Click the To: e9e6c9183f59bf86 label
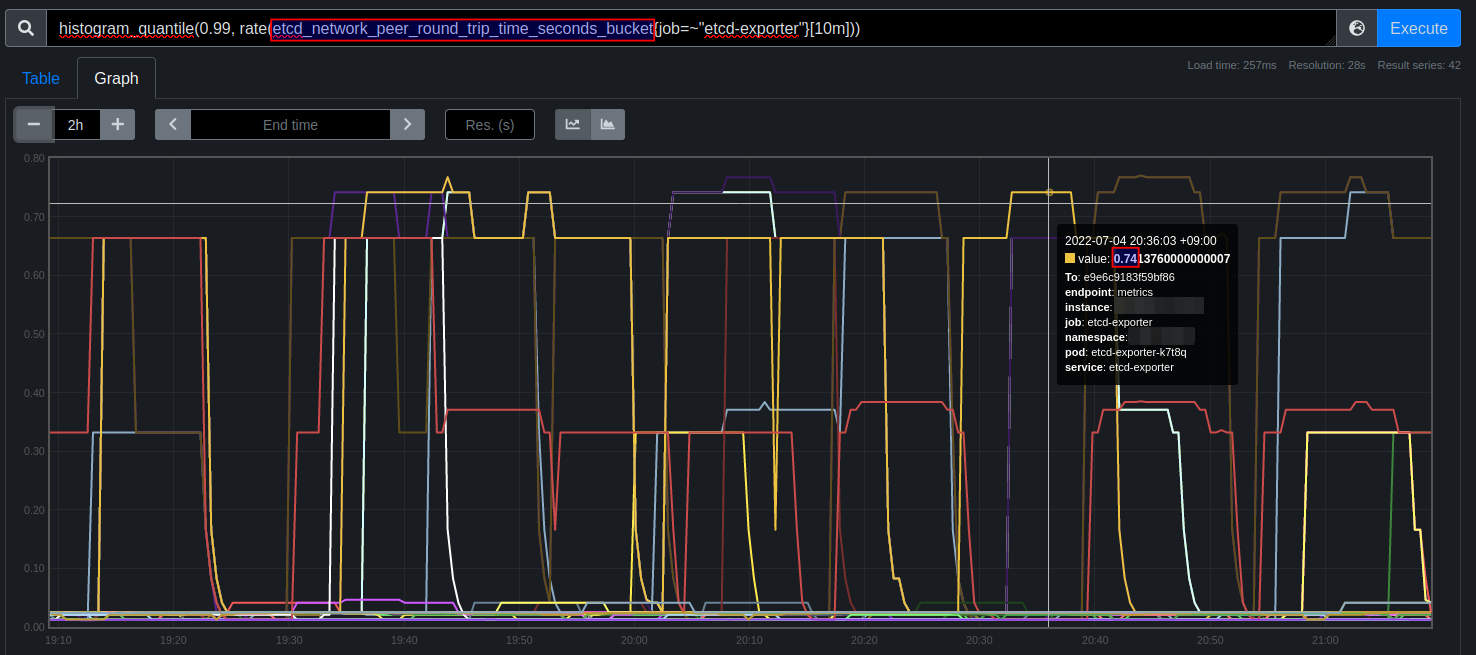Image resolution: width=1476 pixels, height=655 pixels. pyautogui.click(x=1120, y=277)
